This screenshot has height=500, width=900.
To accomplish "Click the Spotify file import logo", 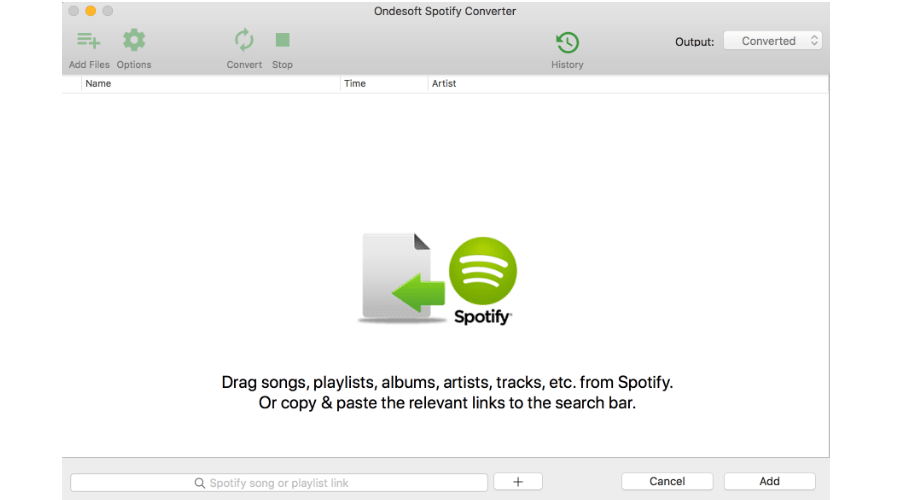I will click(x=437, y=279).
